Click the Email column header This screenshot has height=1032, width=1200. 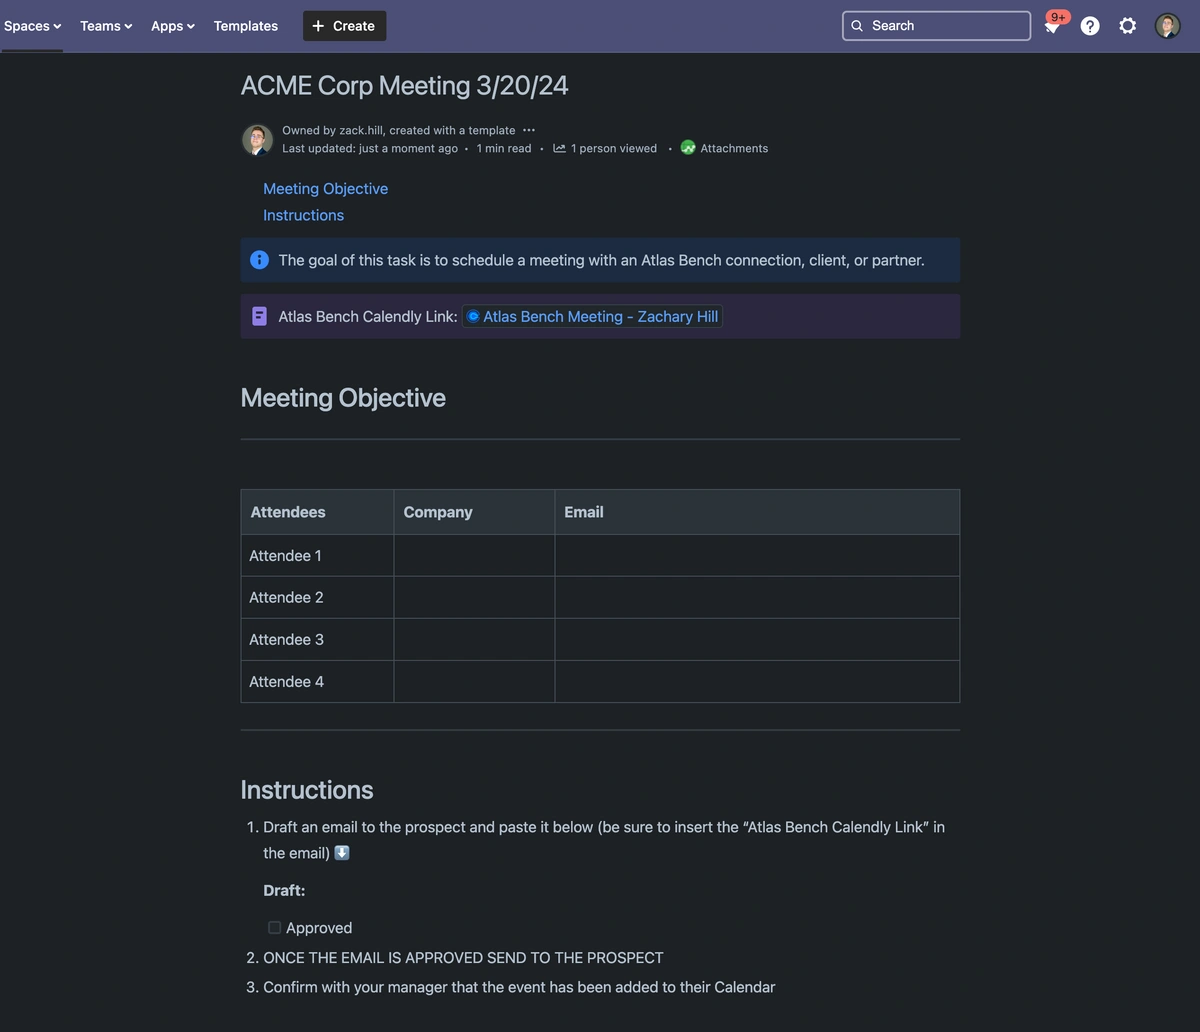coord(757,512)
